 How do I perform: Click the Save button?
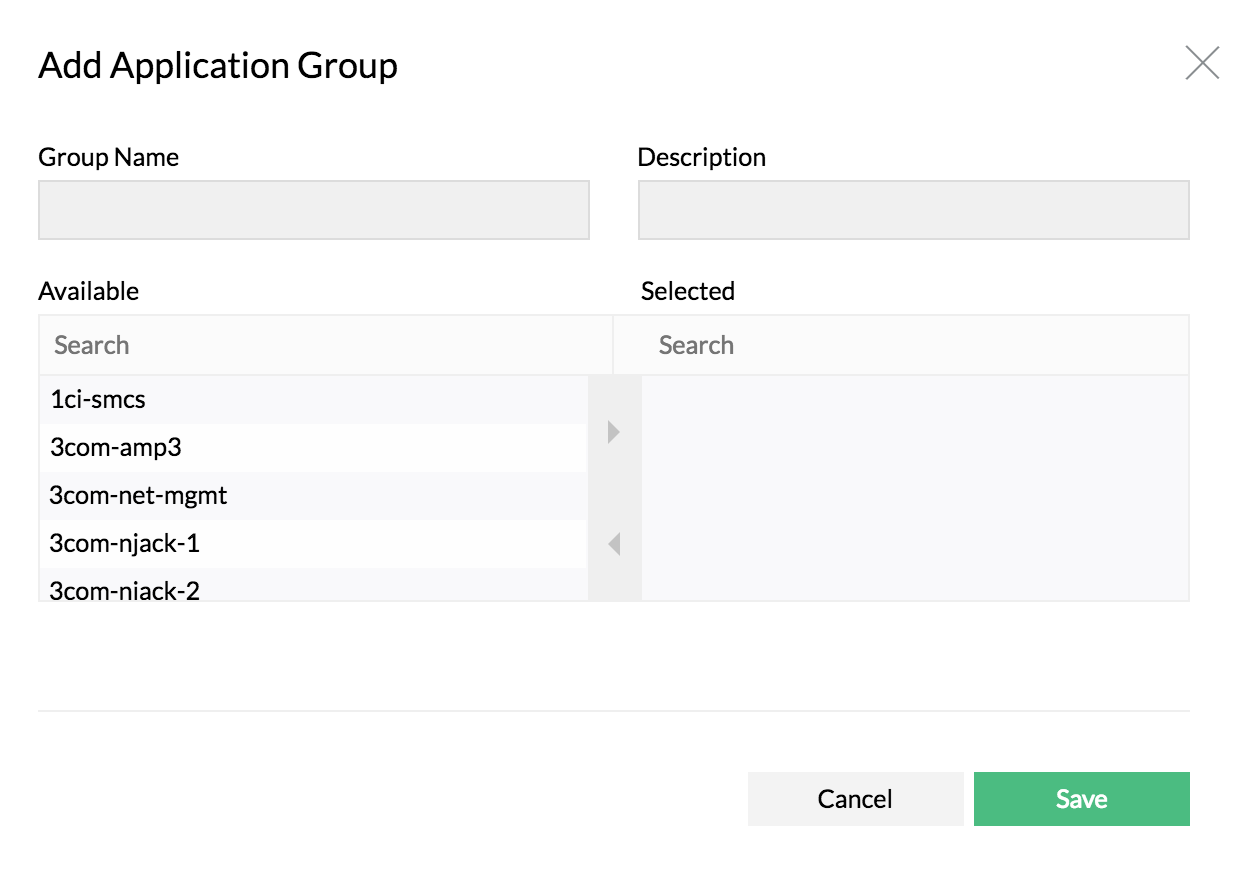pyautogui.click(x=1081, y=798)
